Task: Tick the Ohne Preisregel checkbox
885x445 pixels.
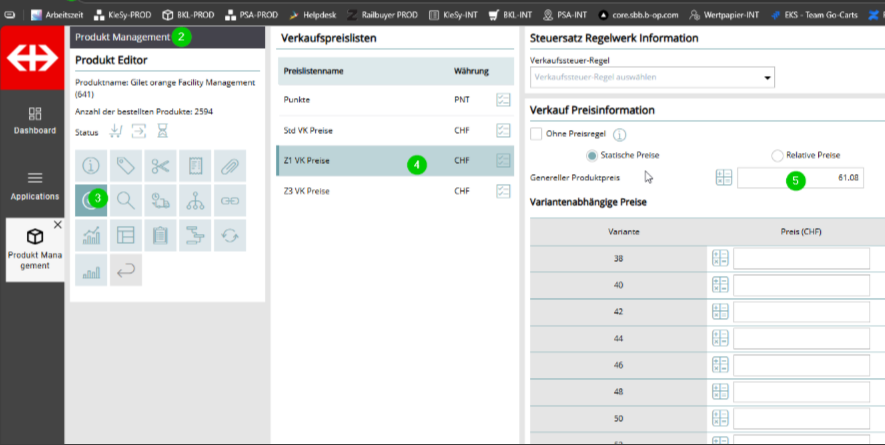Action: [x=536, y=134]
